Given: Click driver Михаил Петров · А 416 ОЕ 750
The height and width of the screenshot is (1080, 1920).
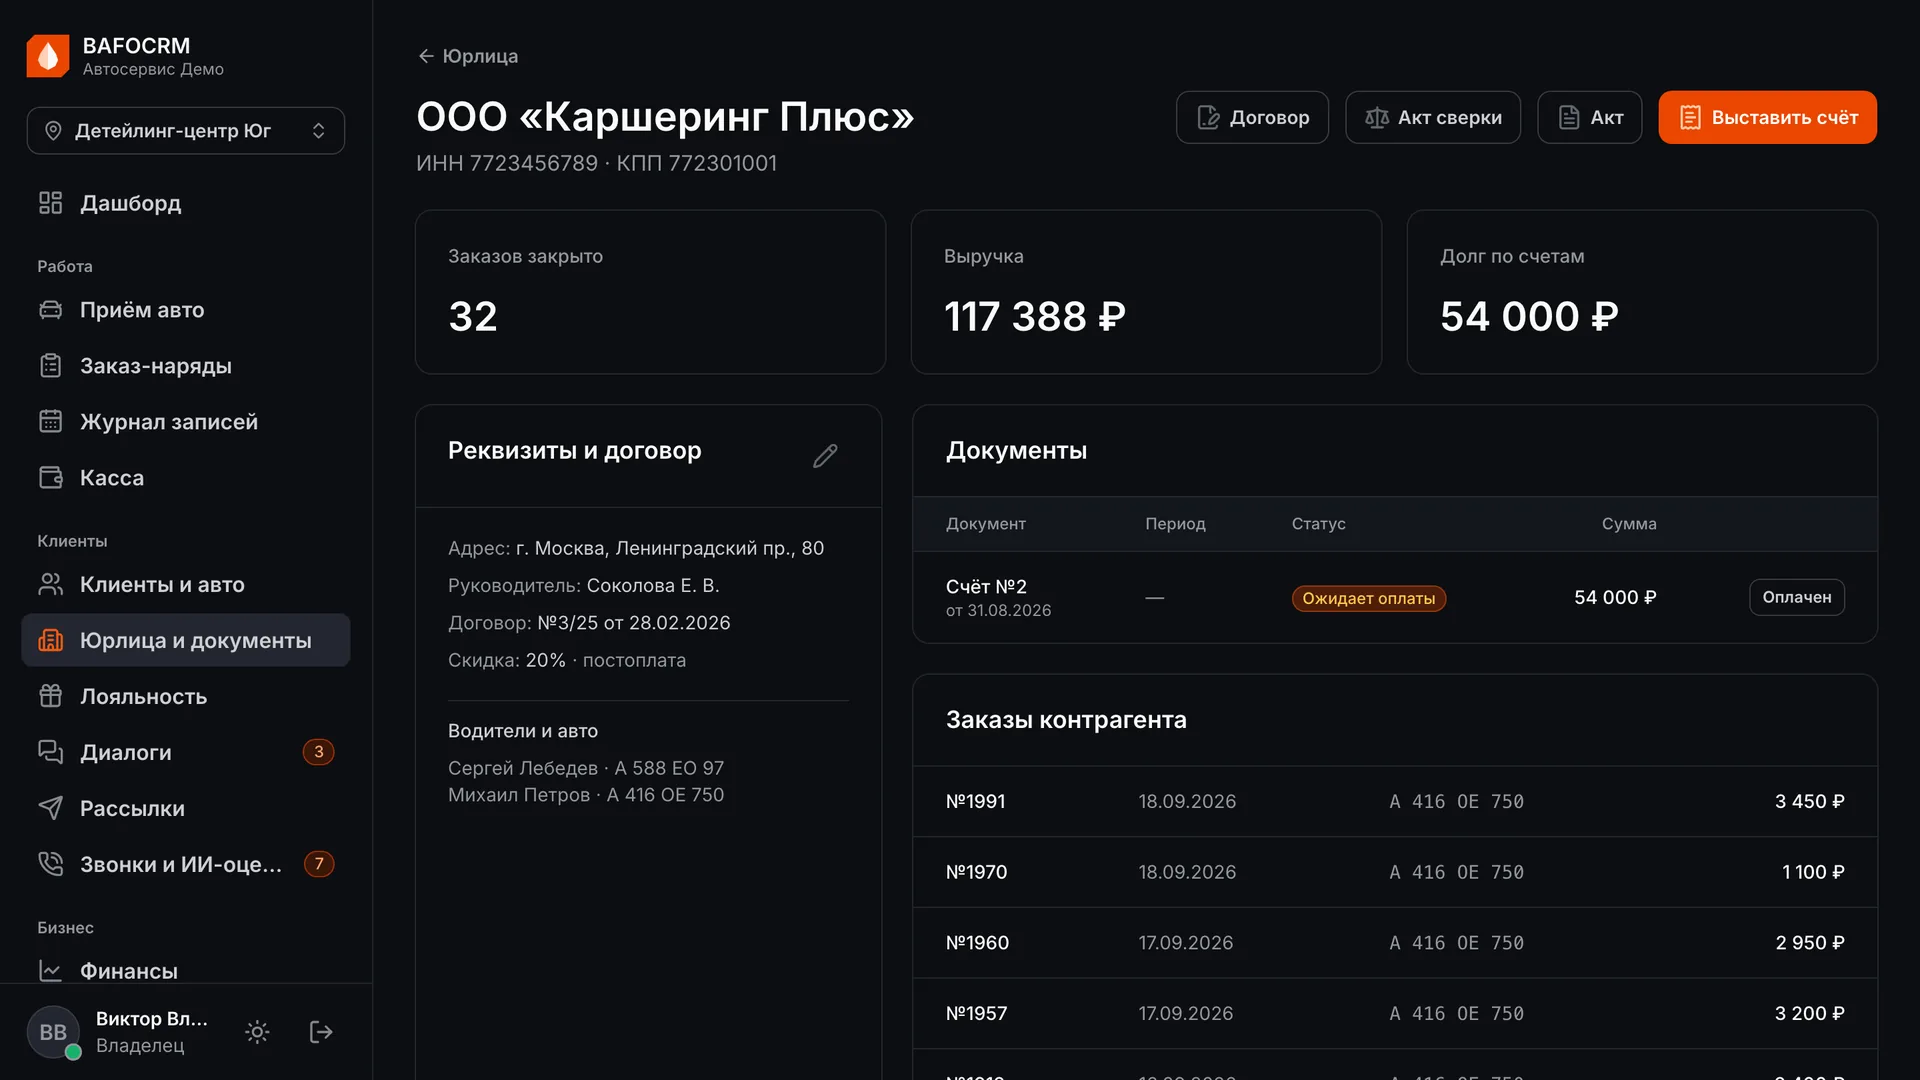Looking at the screenshot, I should (x=585, y=795).
